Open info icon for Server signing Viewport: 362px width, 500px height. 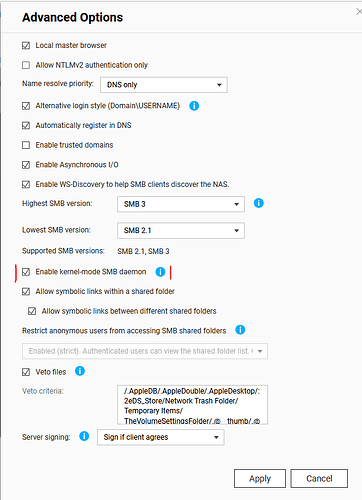[x=84, y=436]
